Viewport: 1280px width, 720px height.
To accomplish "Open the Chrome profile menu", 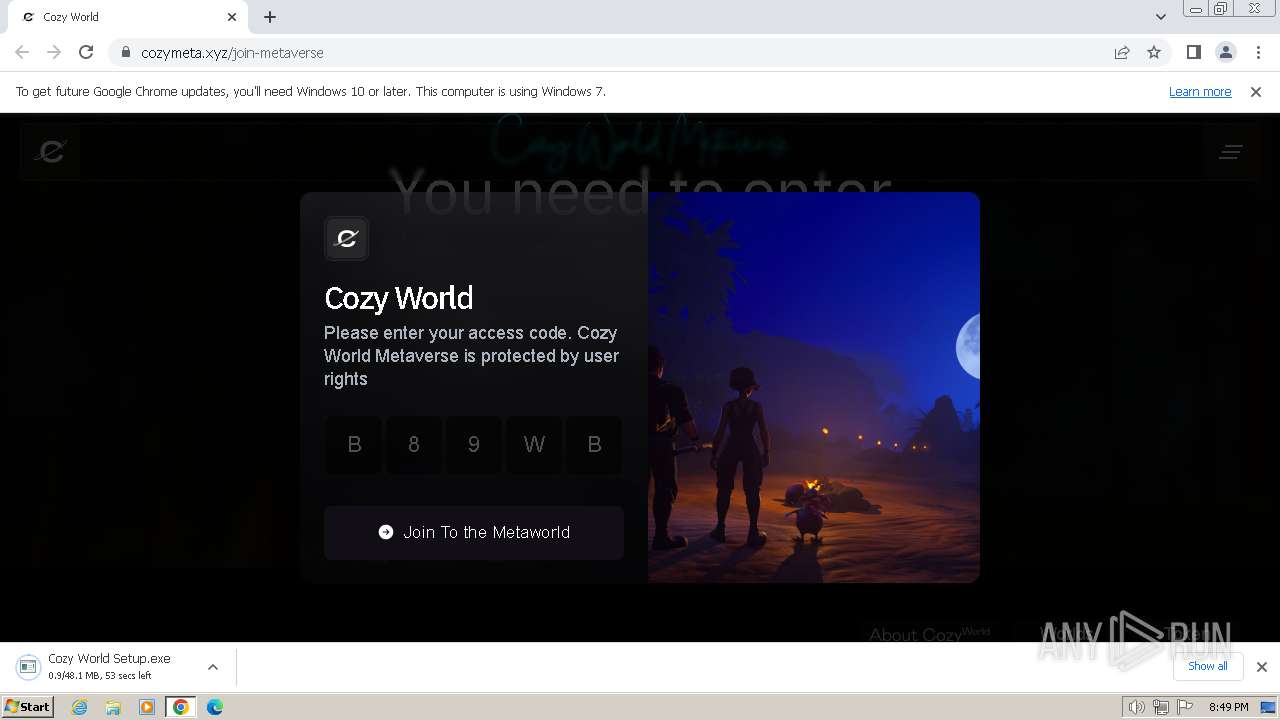I will tap(1225, 52).
